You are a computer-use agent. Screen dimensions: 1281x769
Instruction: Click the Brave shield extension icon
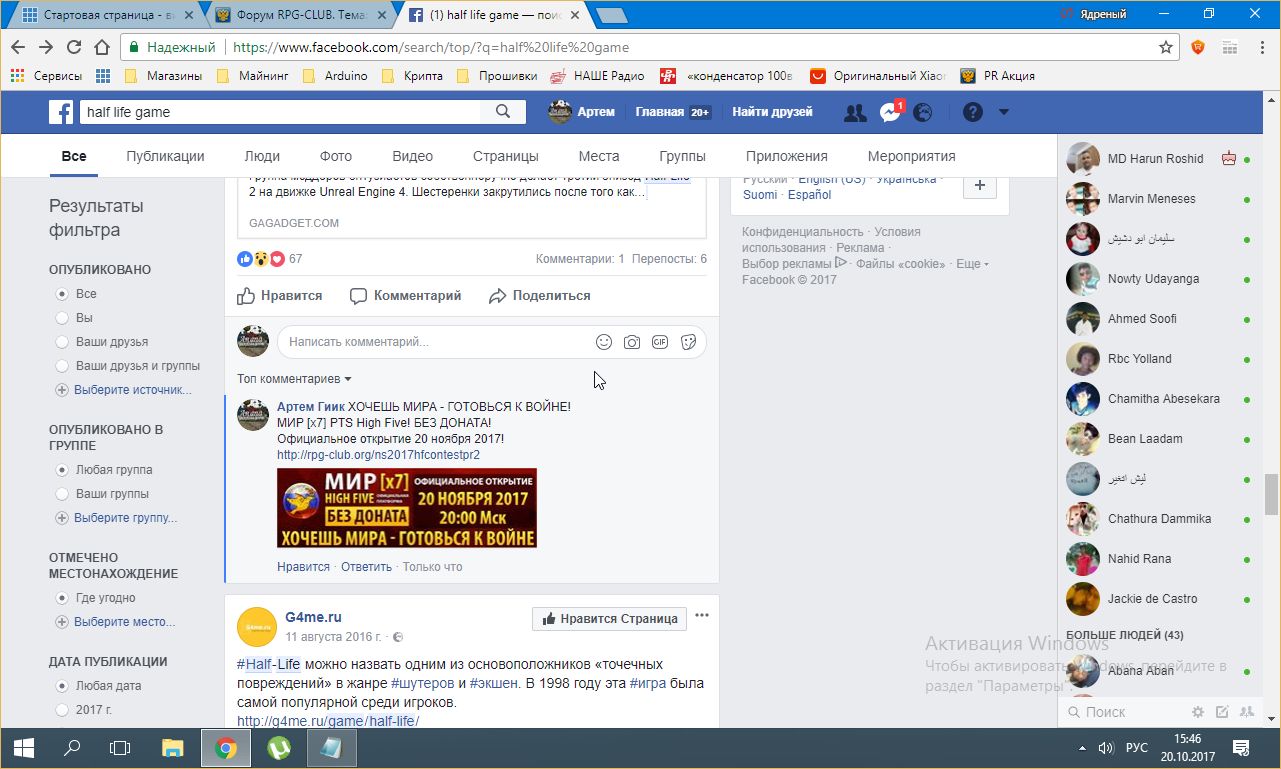(1198, 47)
